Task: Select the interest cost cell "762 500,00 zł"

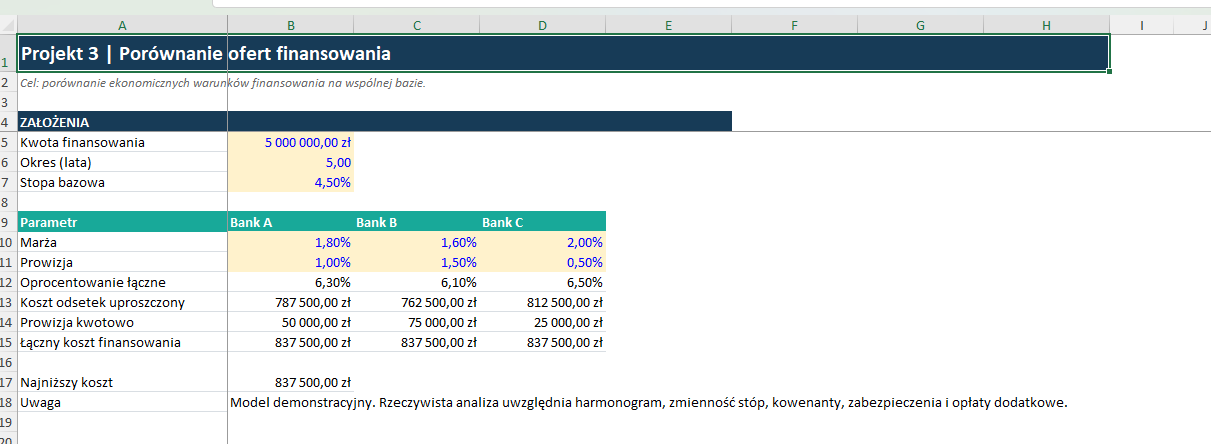Action: pyautogui.click(x=416, y=302)
